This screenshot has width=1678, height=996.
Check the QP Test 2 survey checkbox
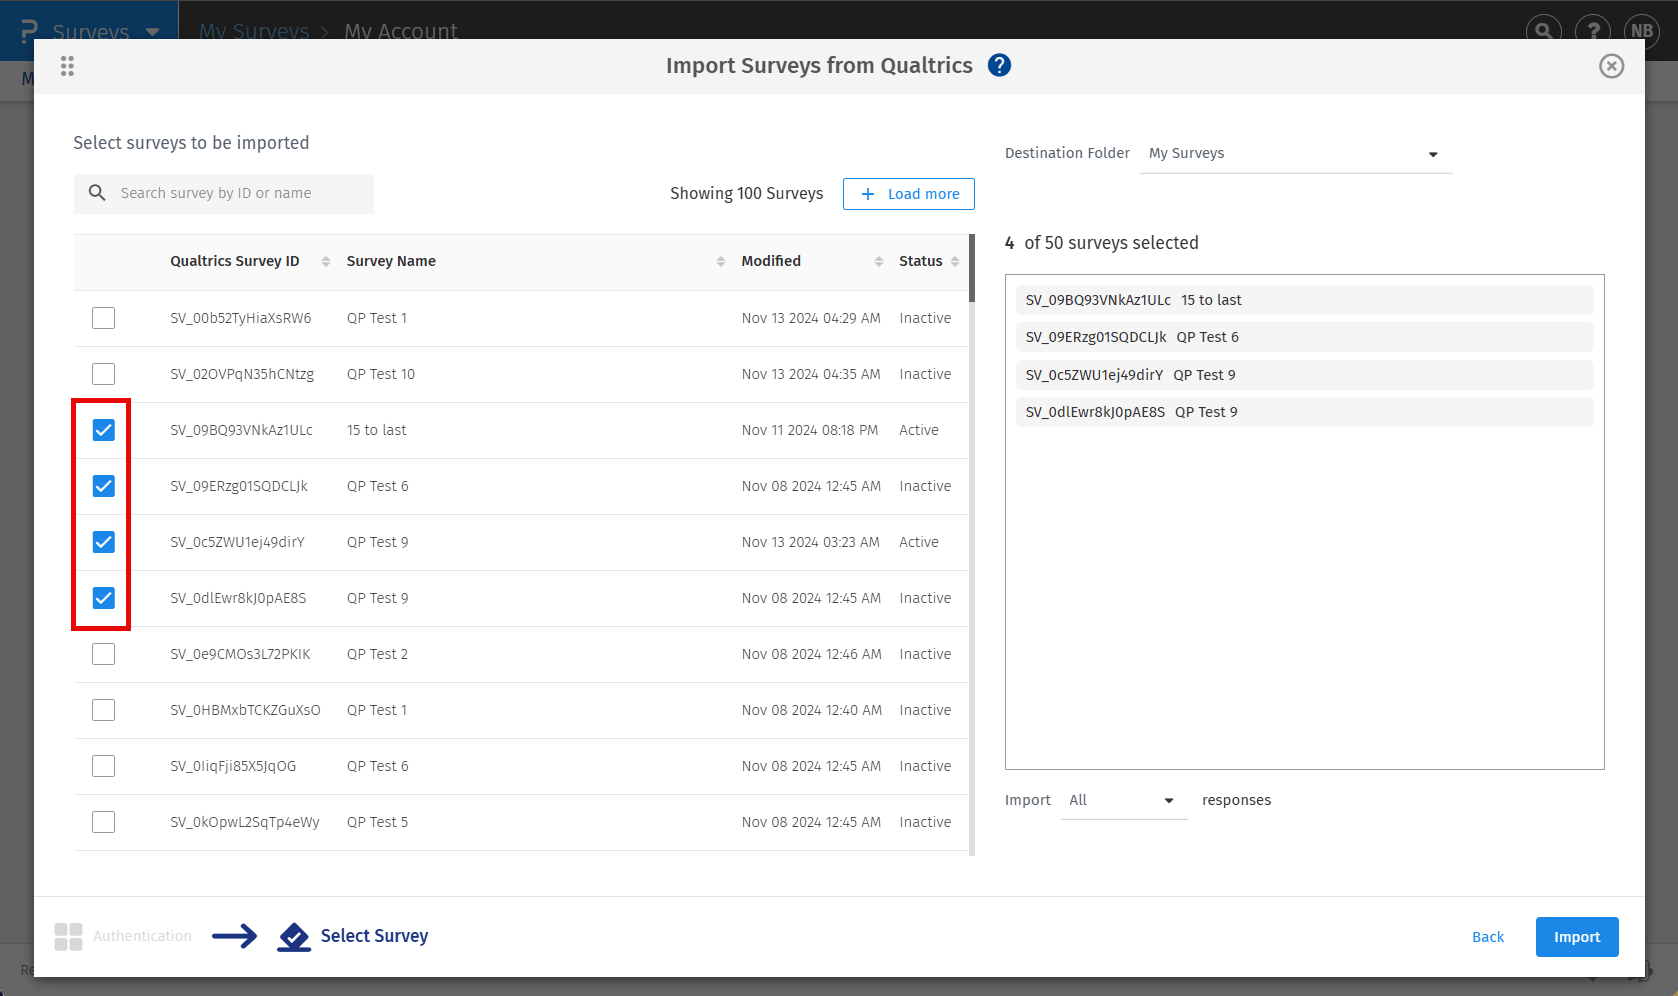[104, 654]
